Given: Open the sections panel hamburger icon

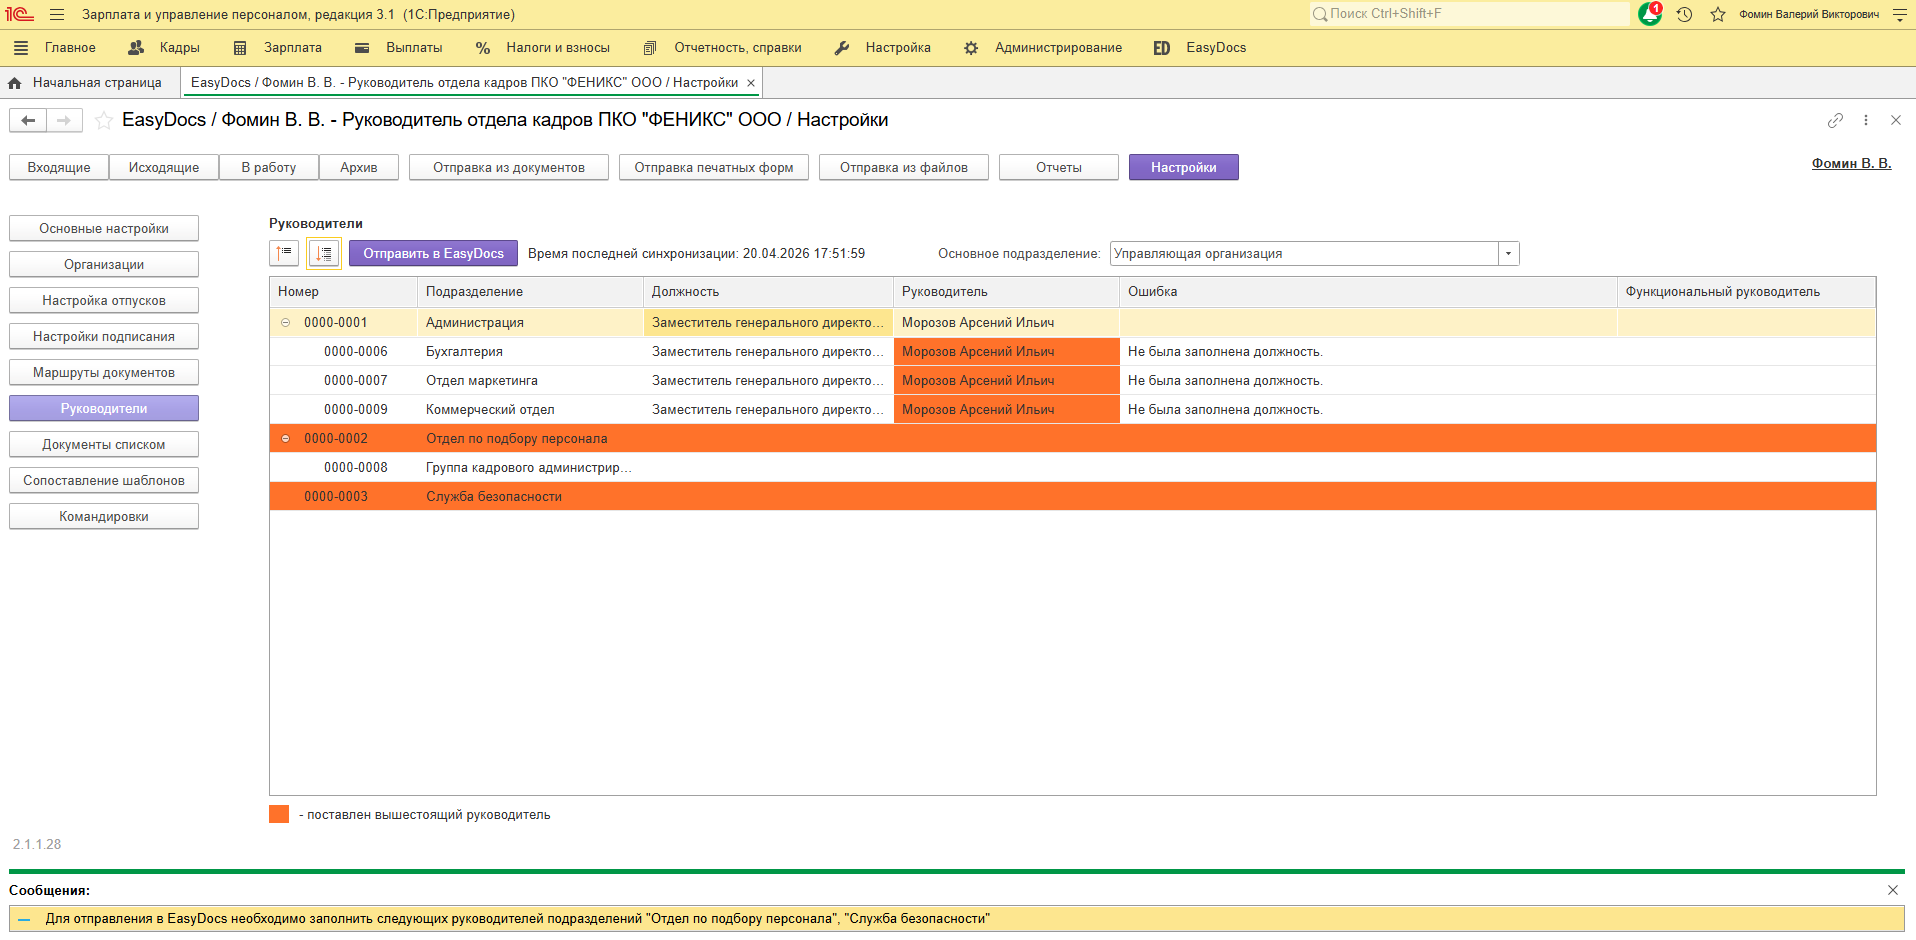Looking at the screenshot, I should pyautogui.click(x=21, y=48).
